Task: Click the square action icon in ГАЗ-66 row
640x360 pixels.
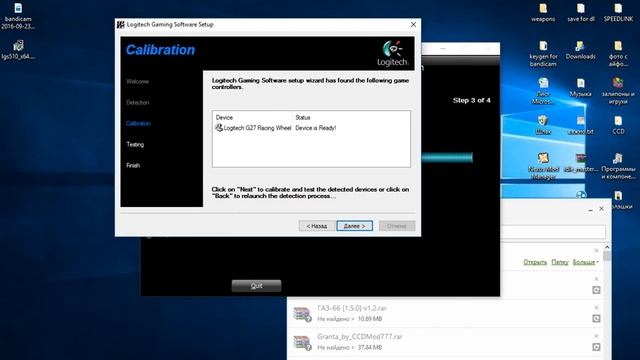Action: point(596,318)
